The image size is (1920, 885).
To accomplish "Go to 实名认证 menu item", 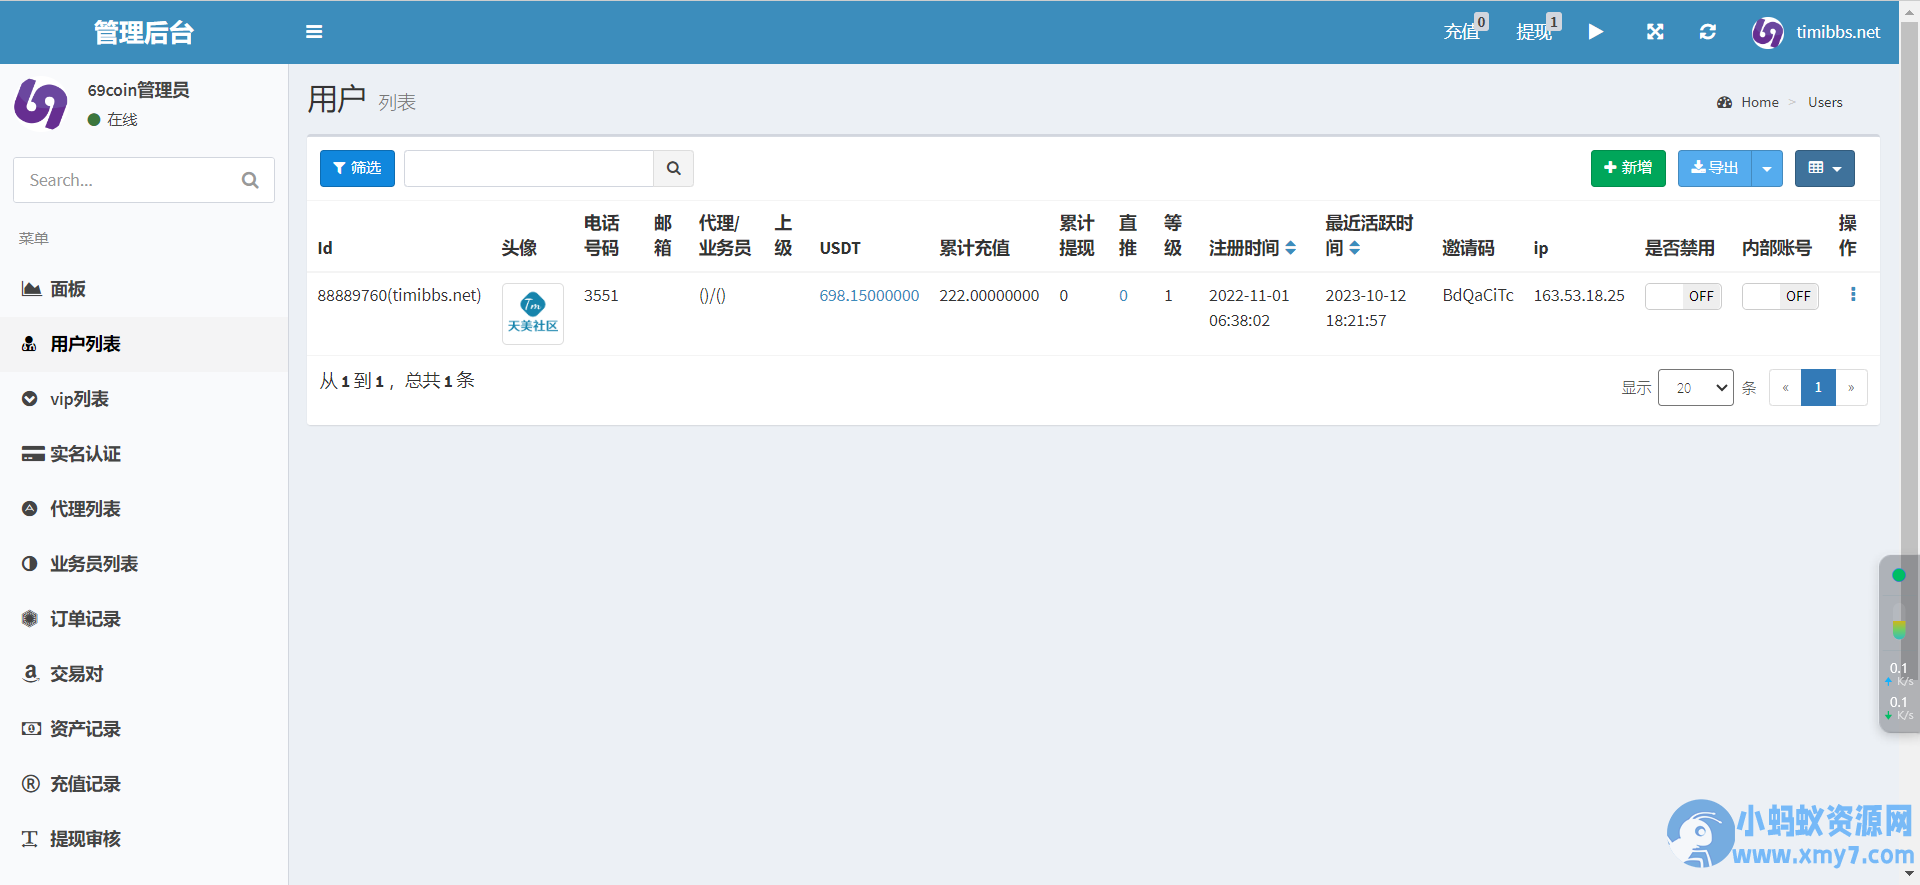I will click(144, 454).
